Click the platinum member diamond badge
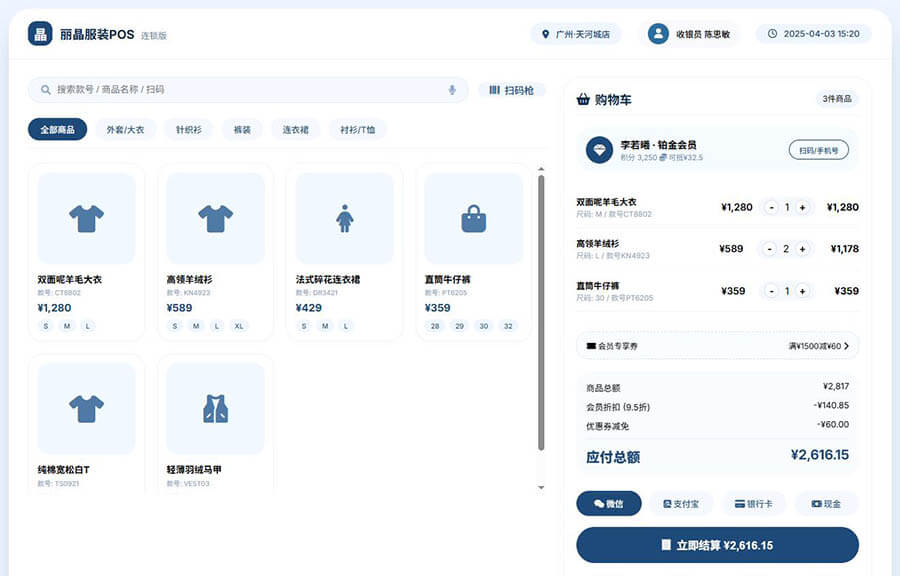This screenshot has height=576, width=900. click(599, 150)
